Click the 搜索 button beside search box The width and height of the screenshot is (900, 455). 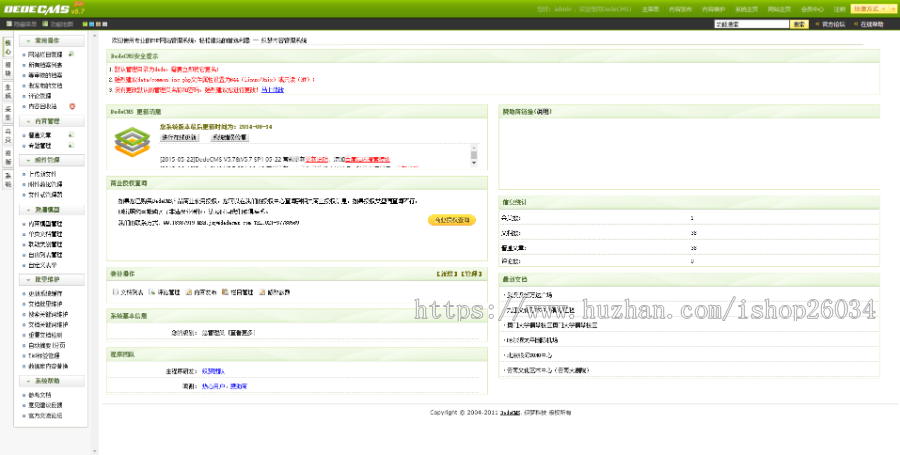pyautogui.click(x=799, y=24)
